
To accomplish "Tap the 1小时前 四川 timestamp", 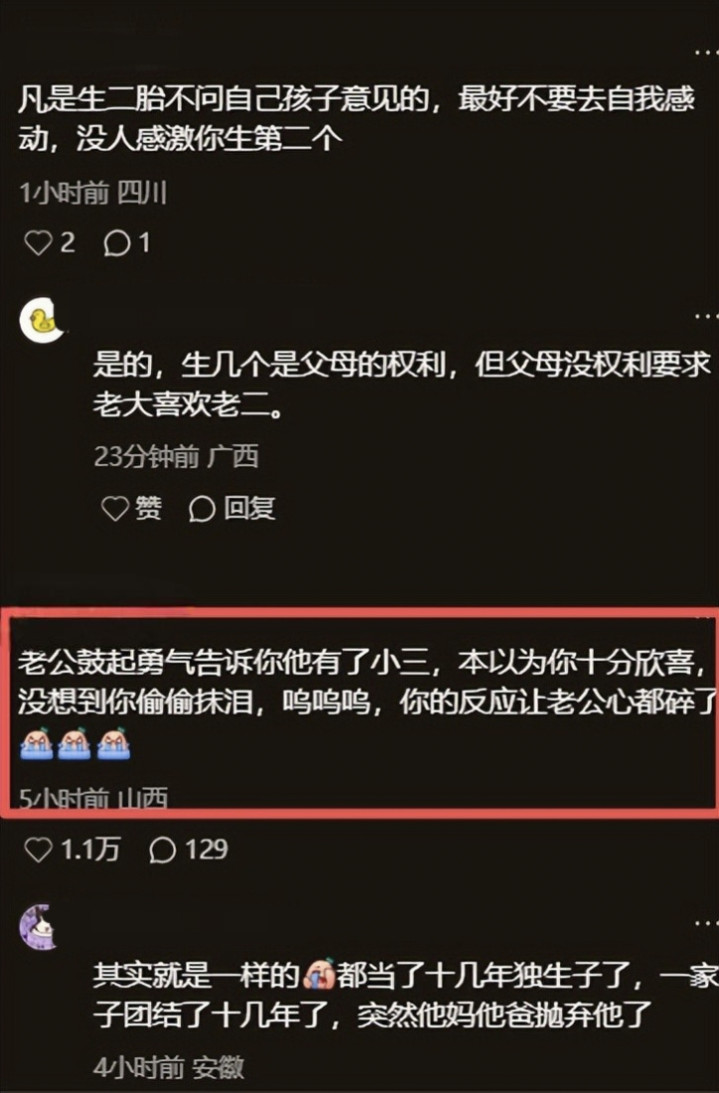I will point(93,192).
